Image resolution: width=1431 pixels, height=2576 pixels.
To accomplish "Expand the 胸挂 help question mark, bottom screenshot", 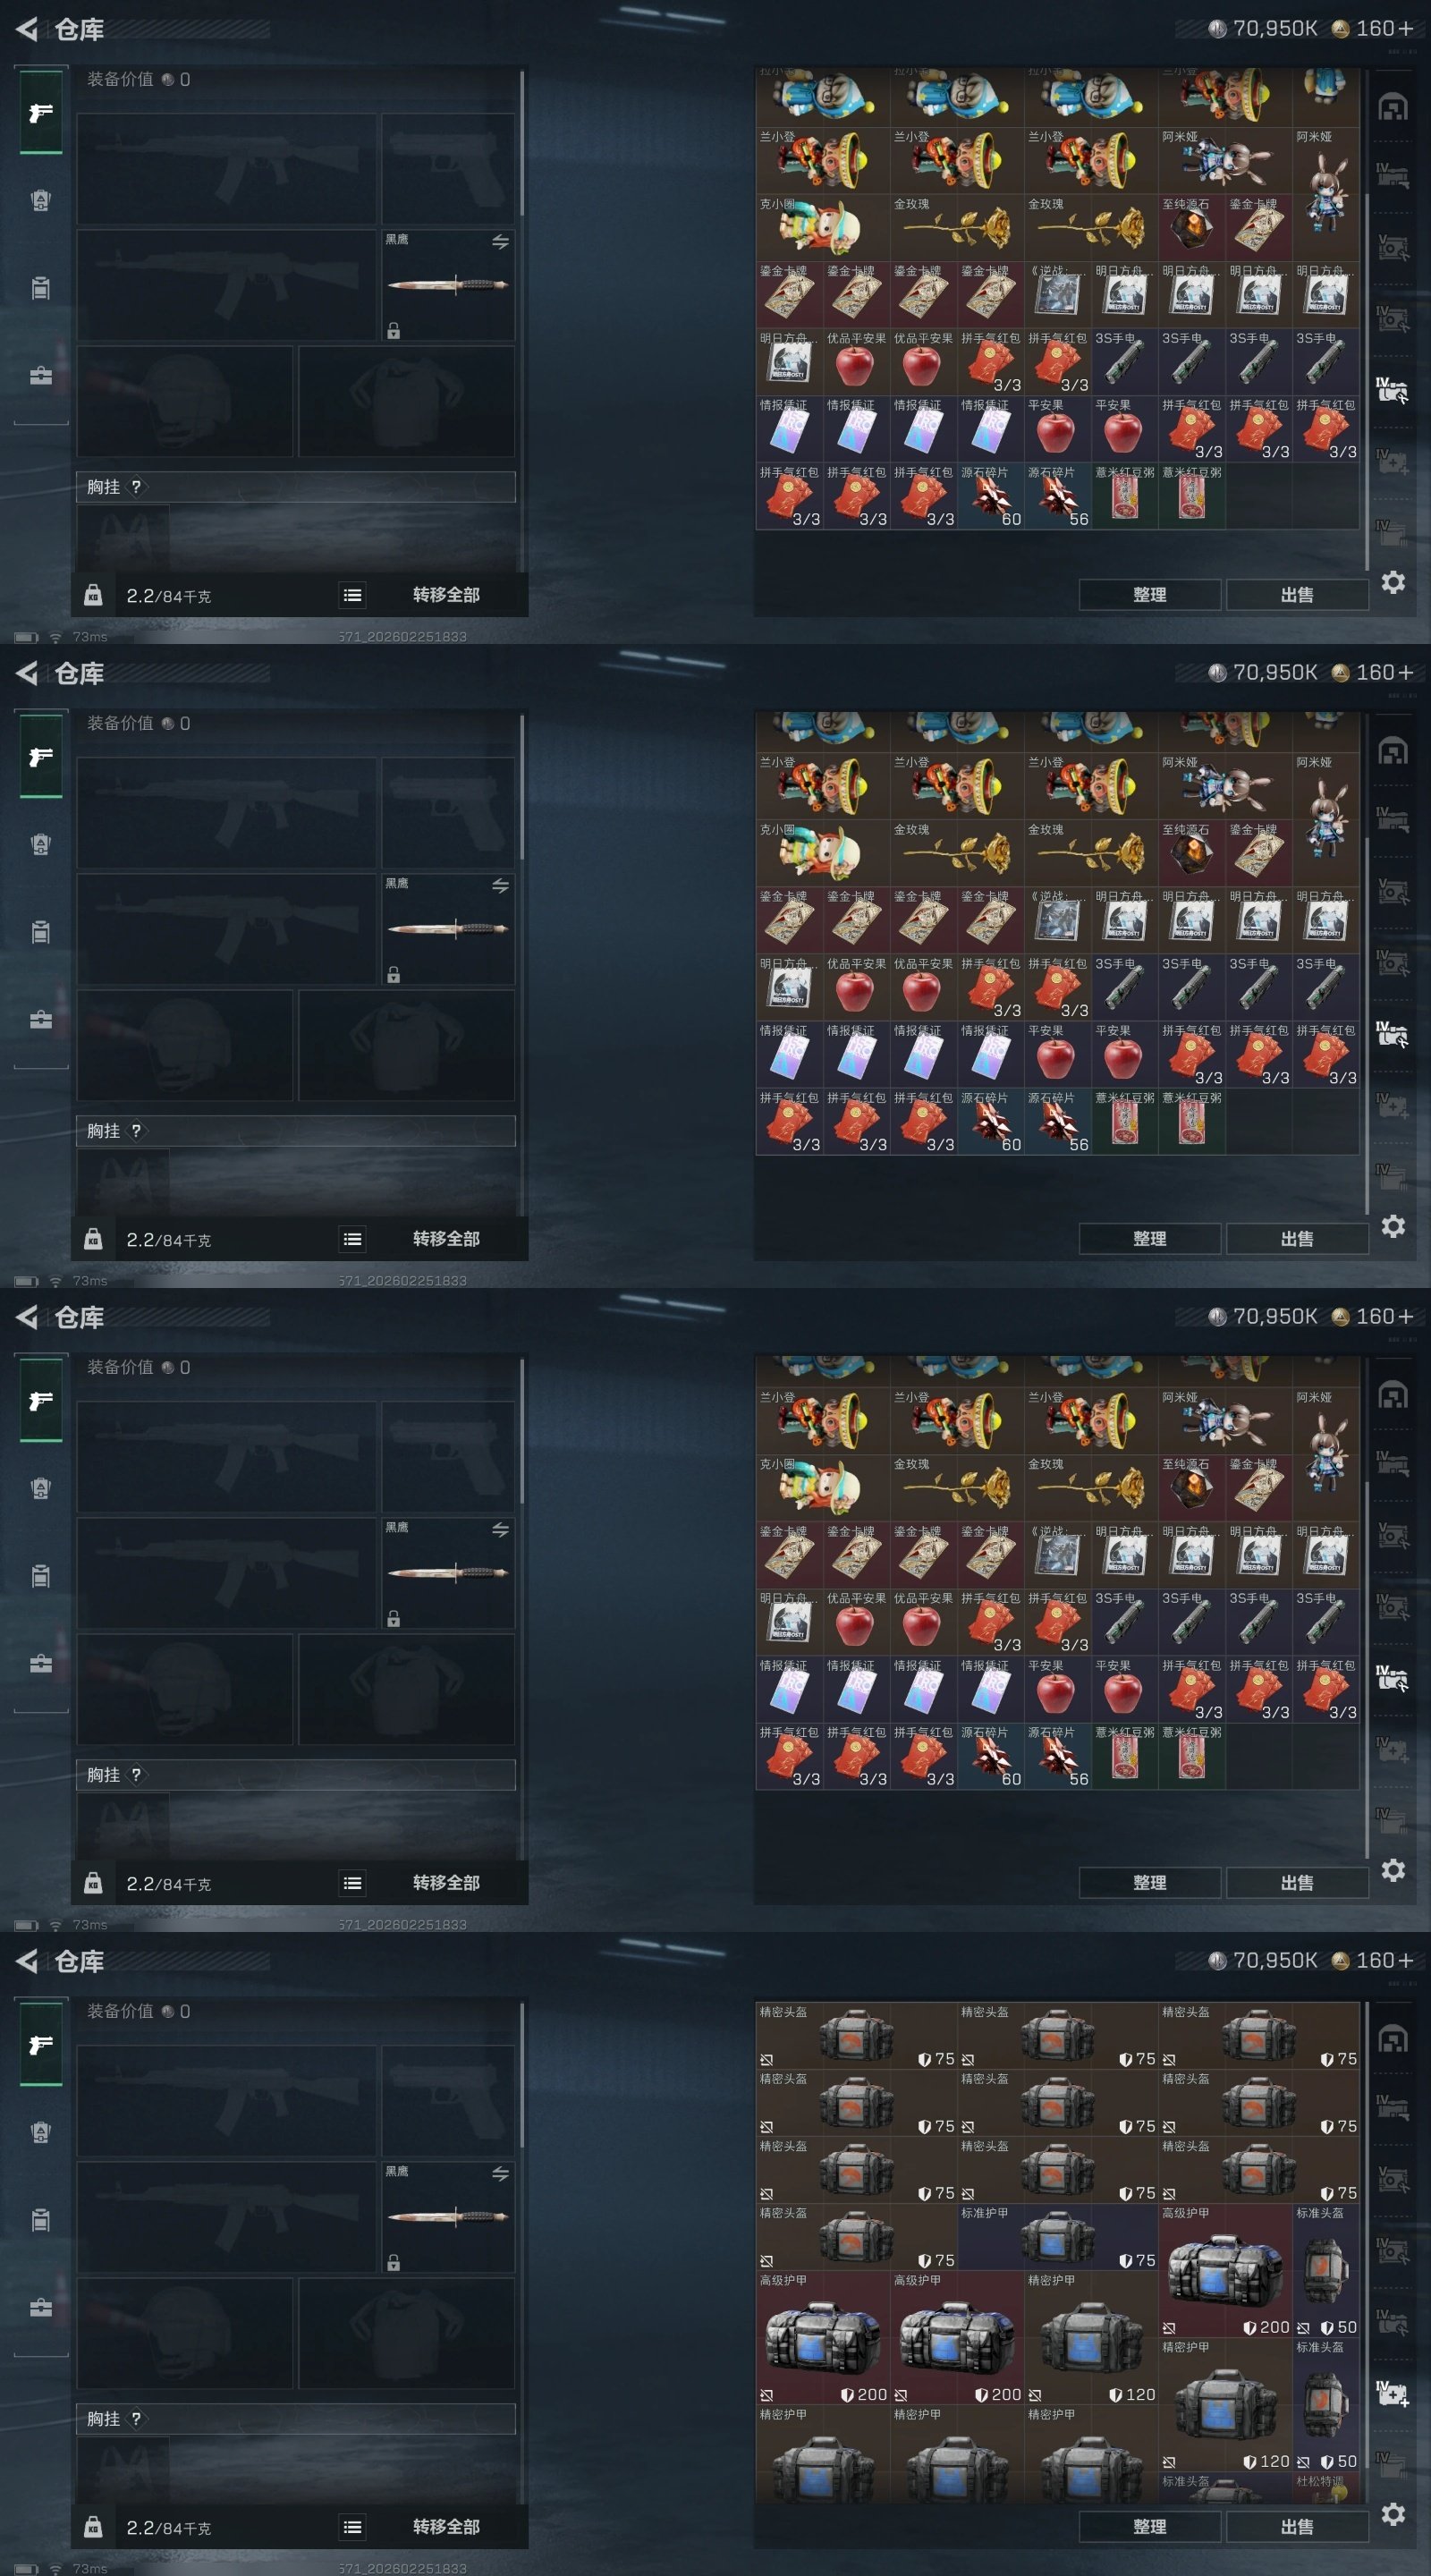I will (x=136, y=2418).
